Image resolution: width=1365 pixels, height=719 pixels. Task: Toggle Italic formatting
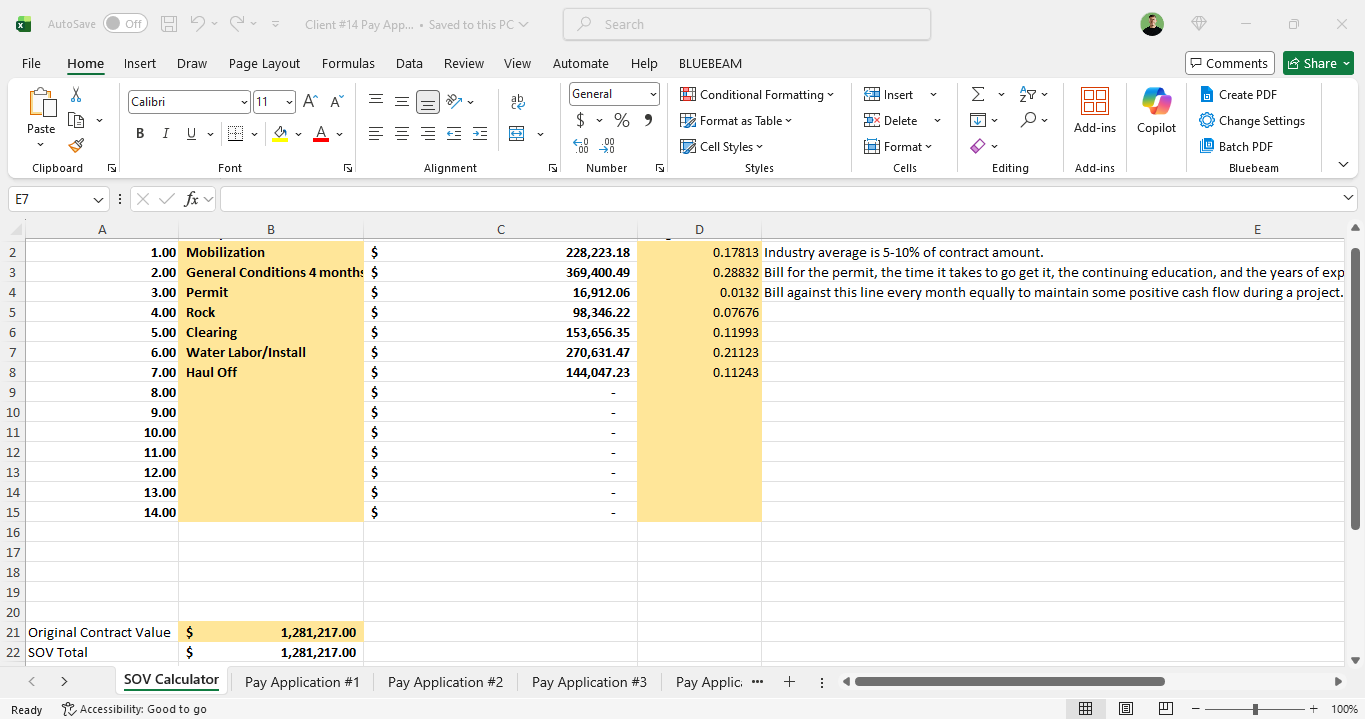point(165,134)
